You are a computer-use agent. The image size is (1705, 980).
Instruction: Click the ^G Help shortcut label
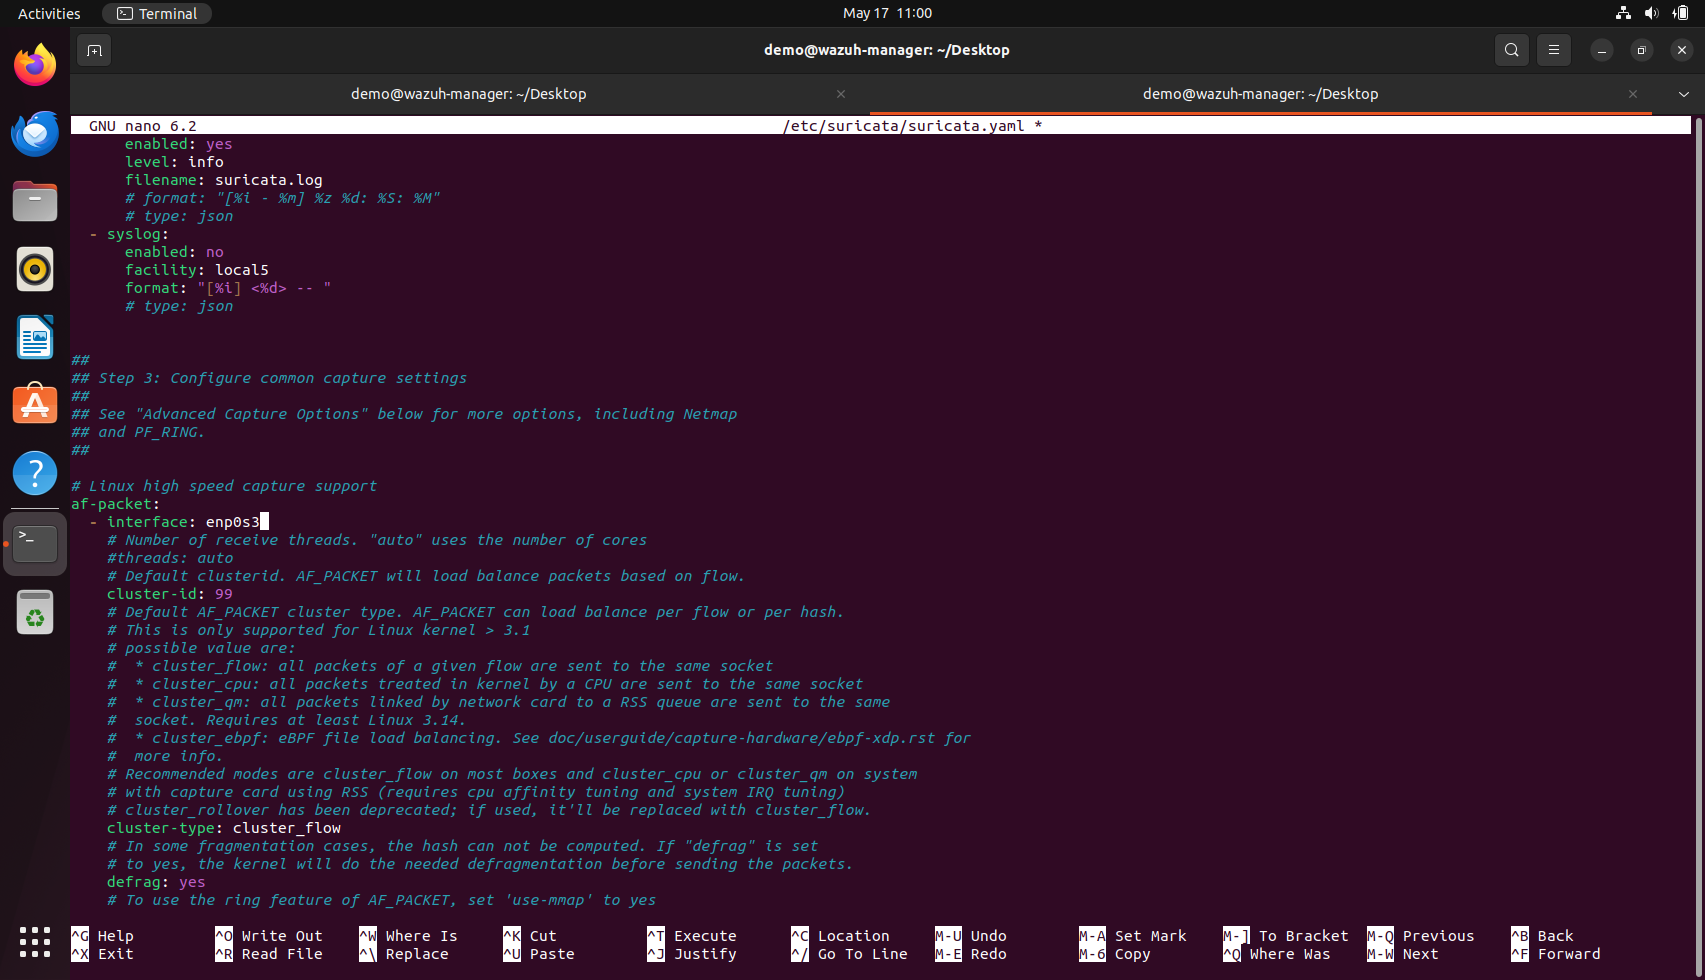pyautogui.click(x=102, y=936)
